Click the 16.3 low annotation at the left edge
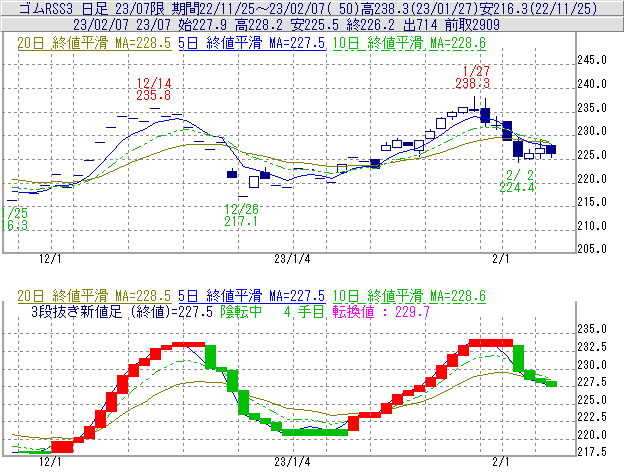This screenshot has width=624, height=475. pyautogui.click(x=14, y=225)
